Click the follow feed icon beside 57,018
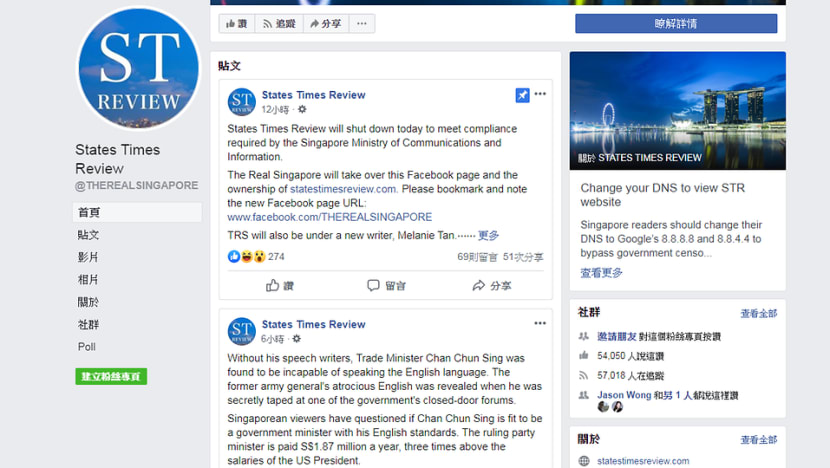This screenshot has width=830, height=468. pos(584,375)
